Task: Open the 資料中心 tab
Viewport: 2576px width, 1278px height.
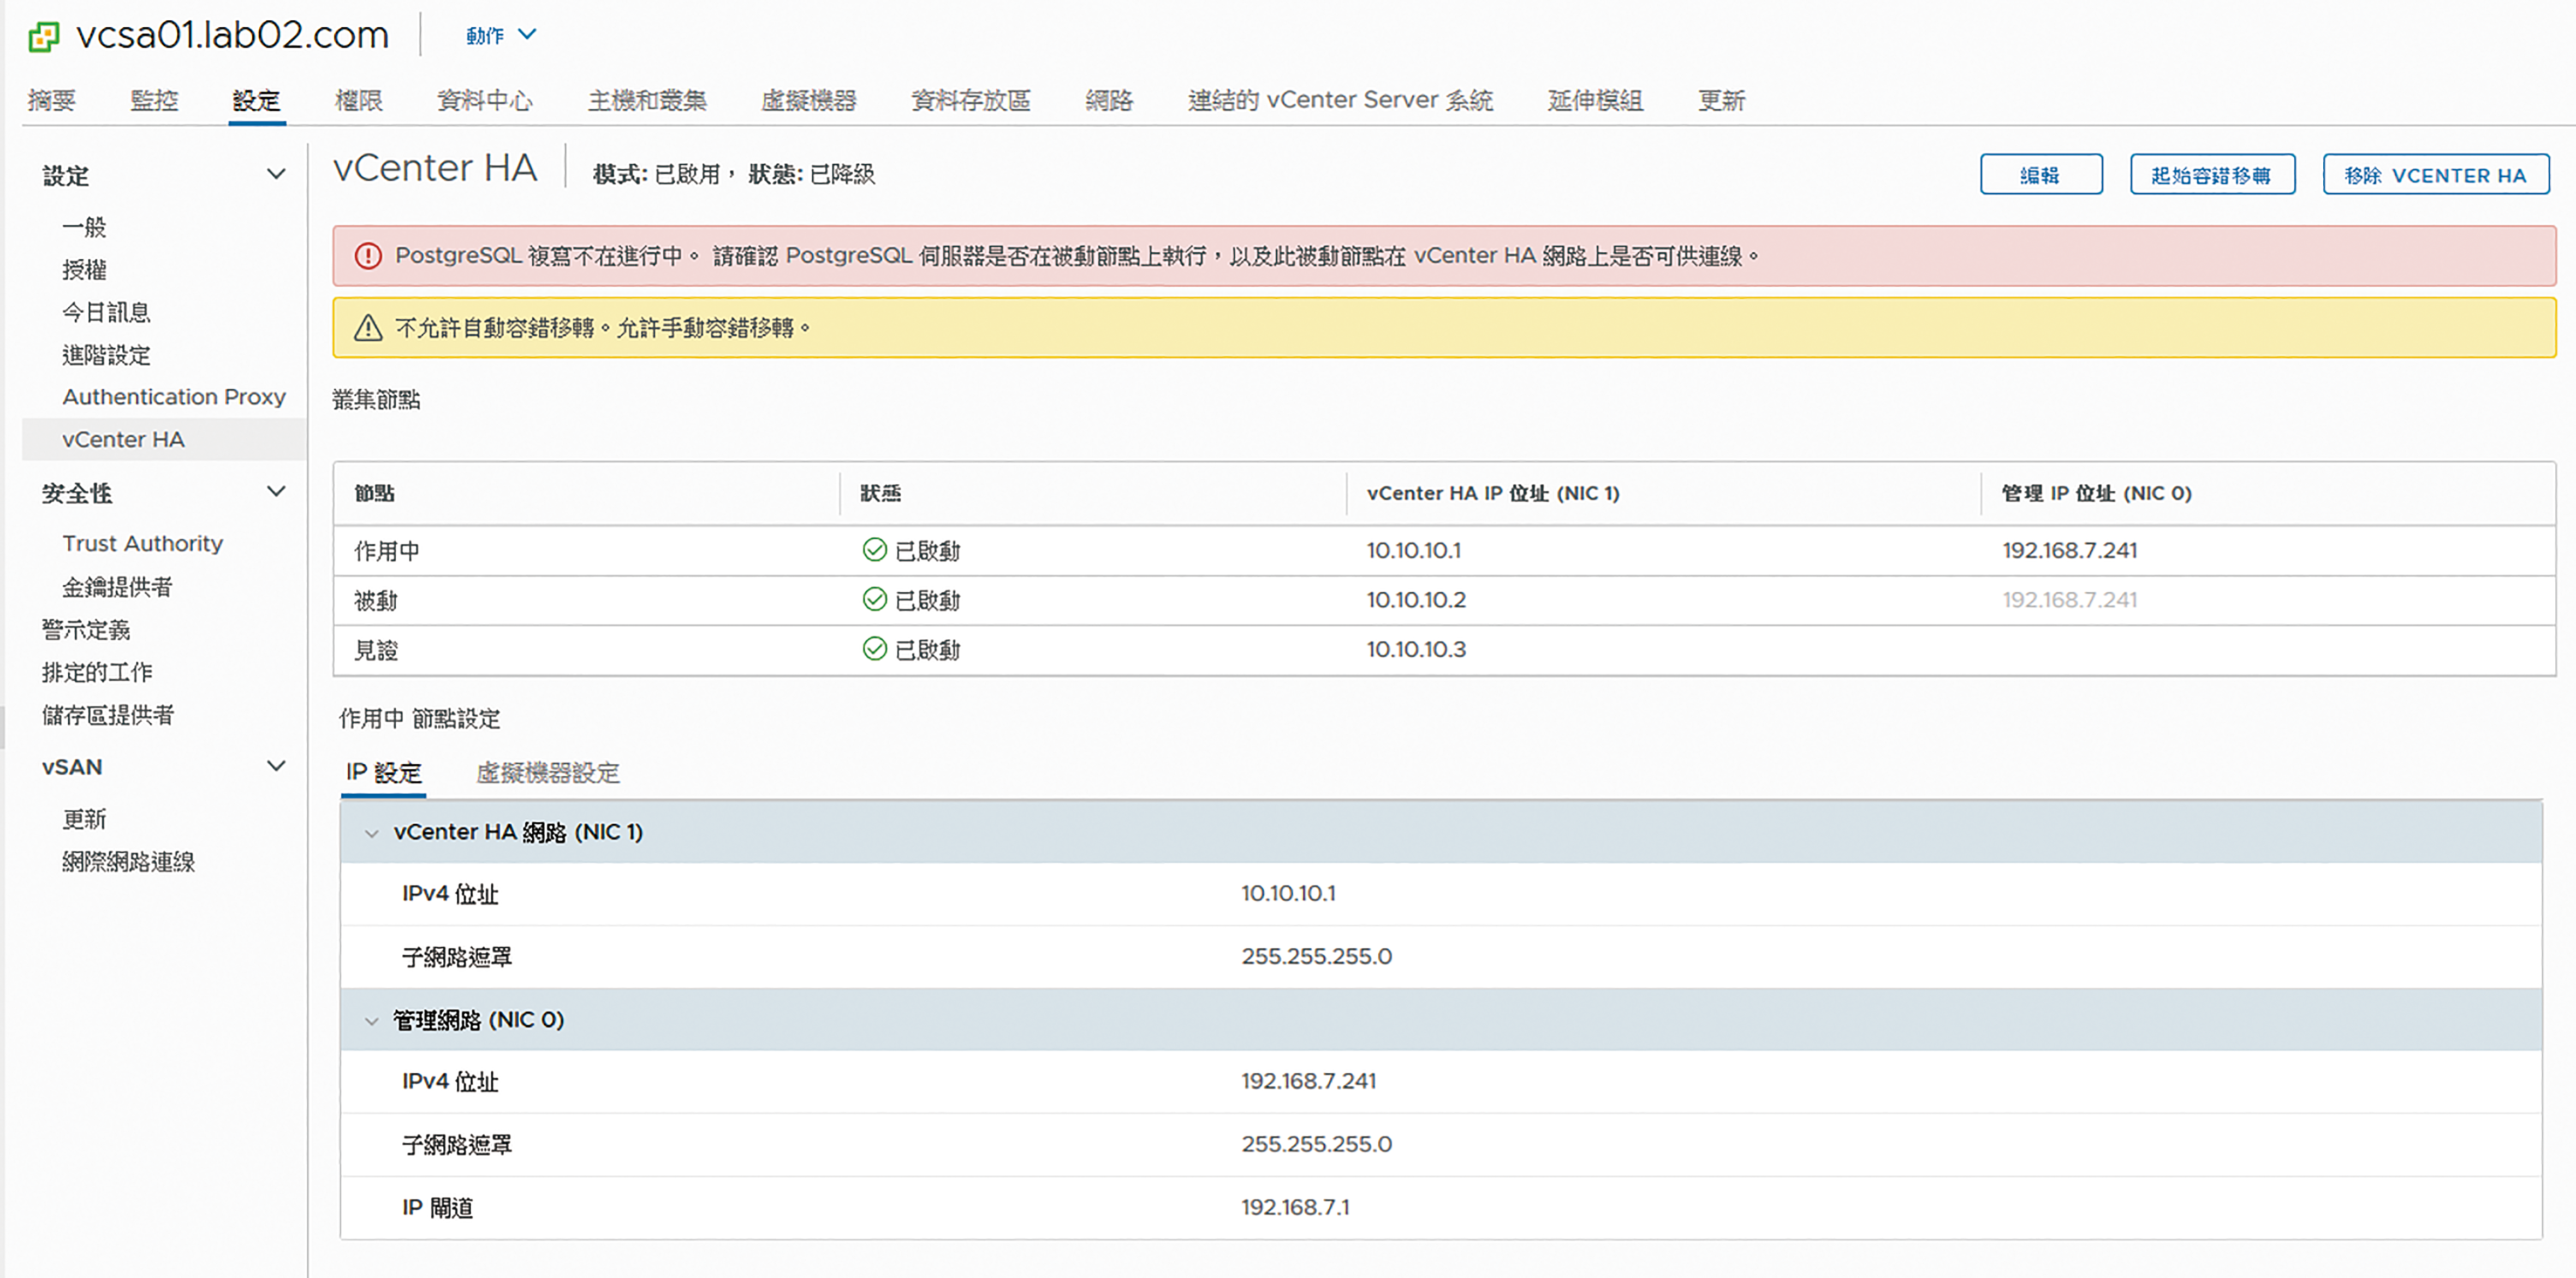Action: point(485,100)
